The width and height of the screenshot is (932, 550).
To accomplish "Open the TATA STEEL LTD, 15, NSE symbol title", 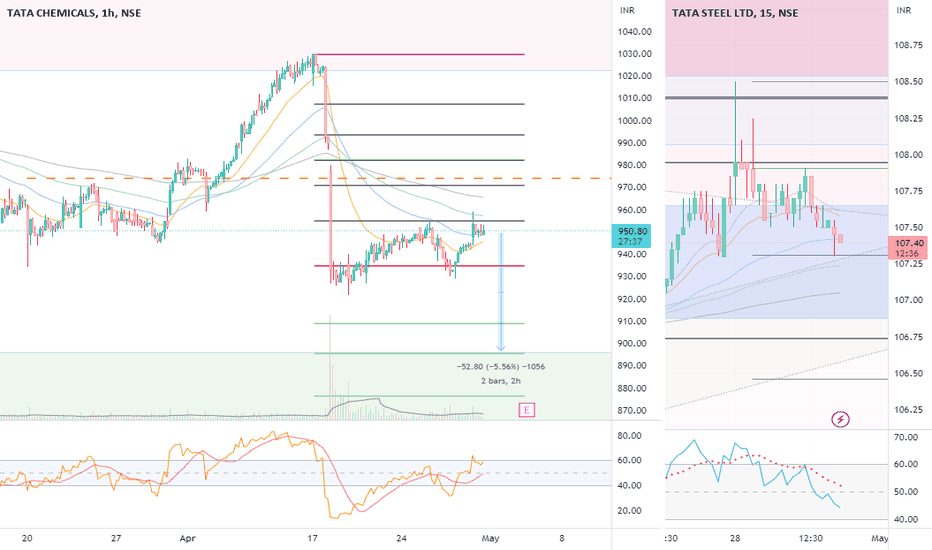I will (x=735, y=13).
